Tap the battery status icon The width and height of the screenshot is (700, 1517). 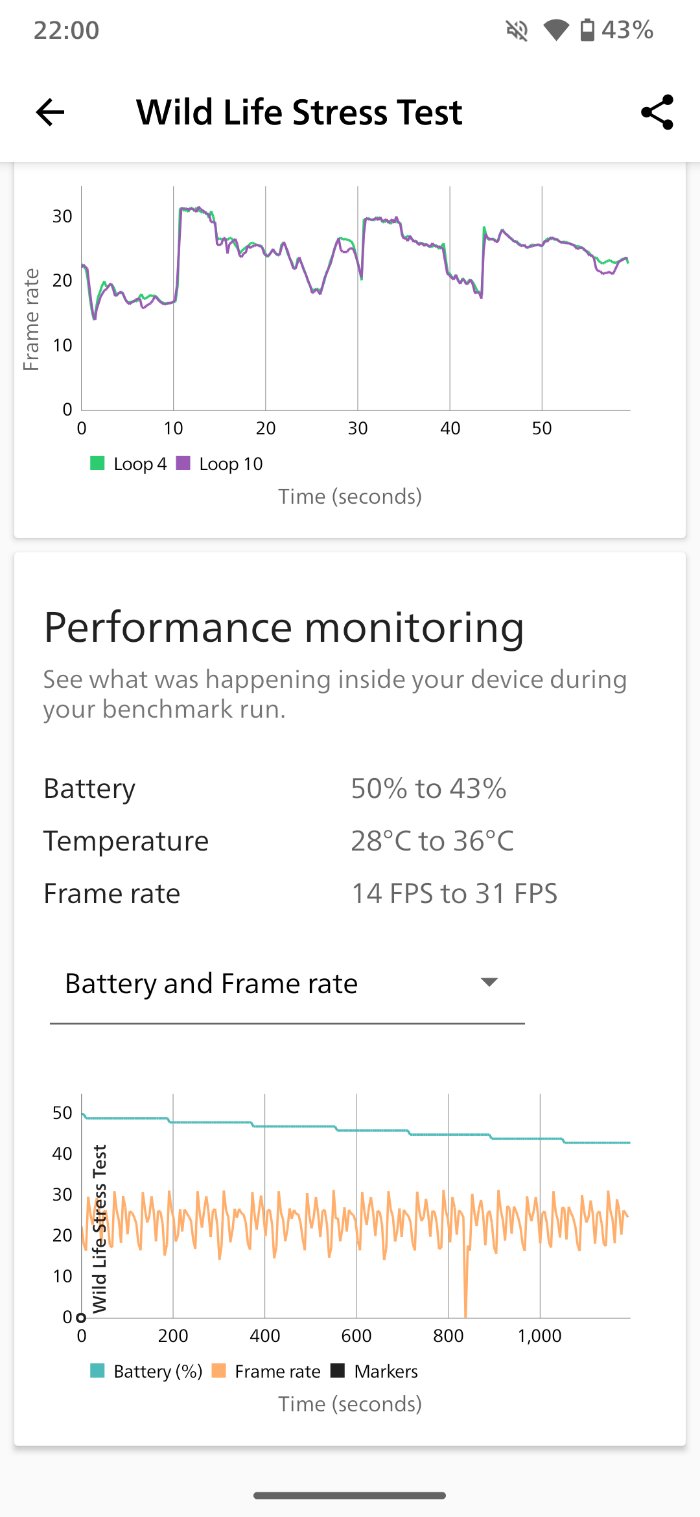587,31
